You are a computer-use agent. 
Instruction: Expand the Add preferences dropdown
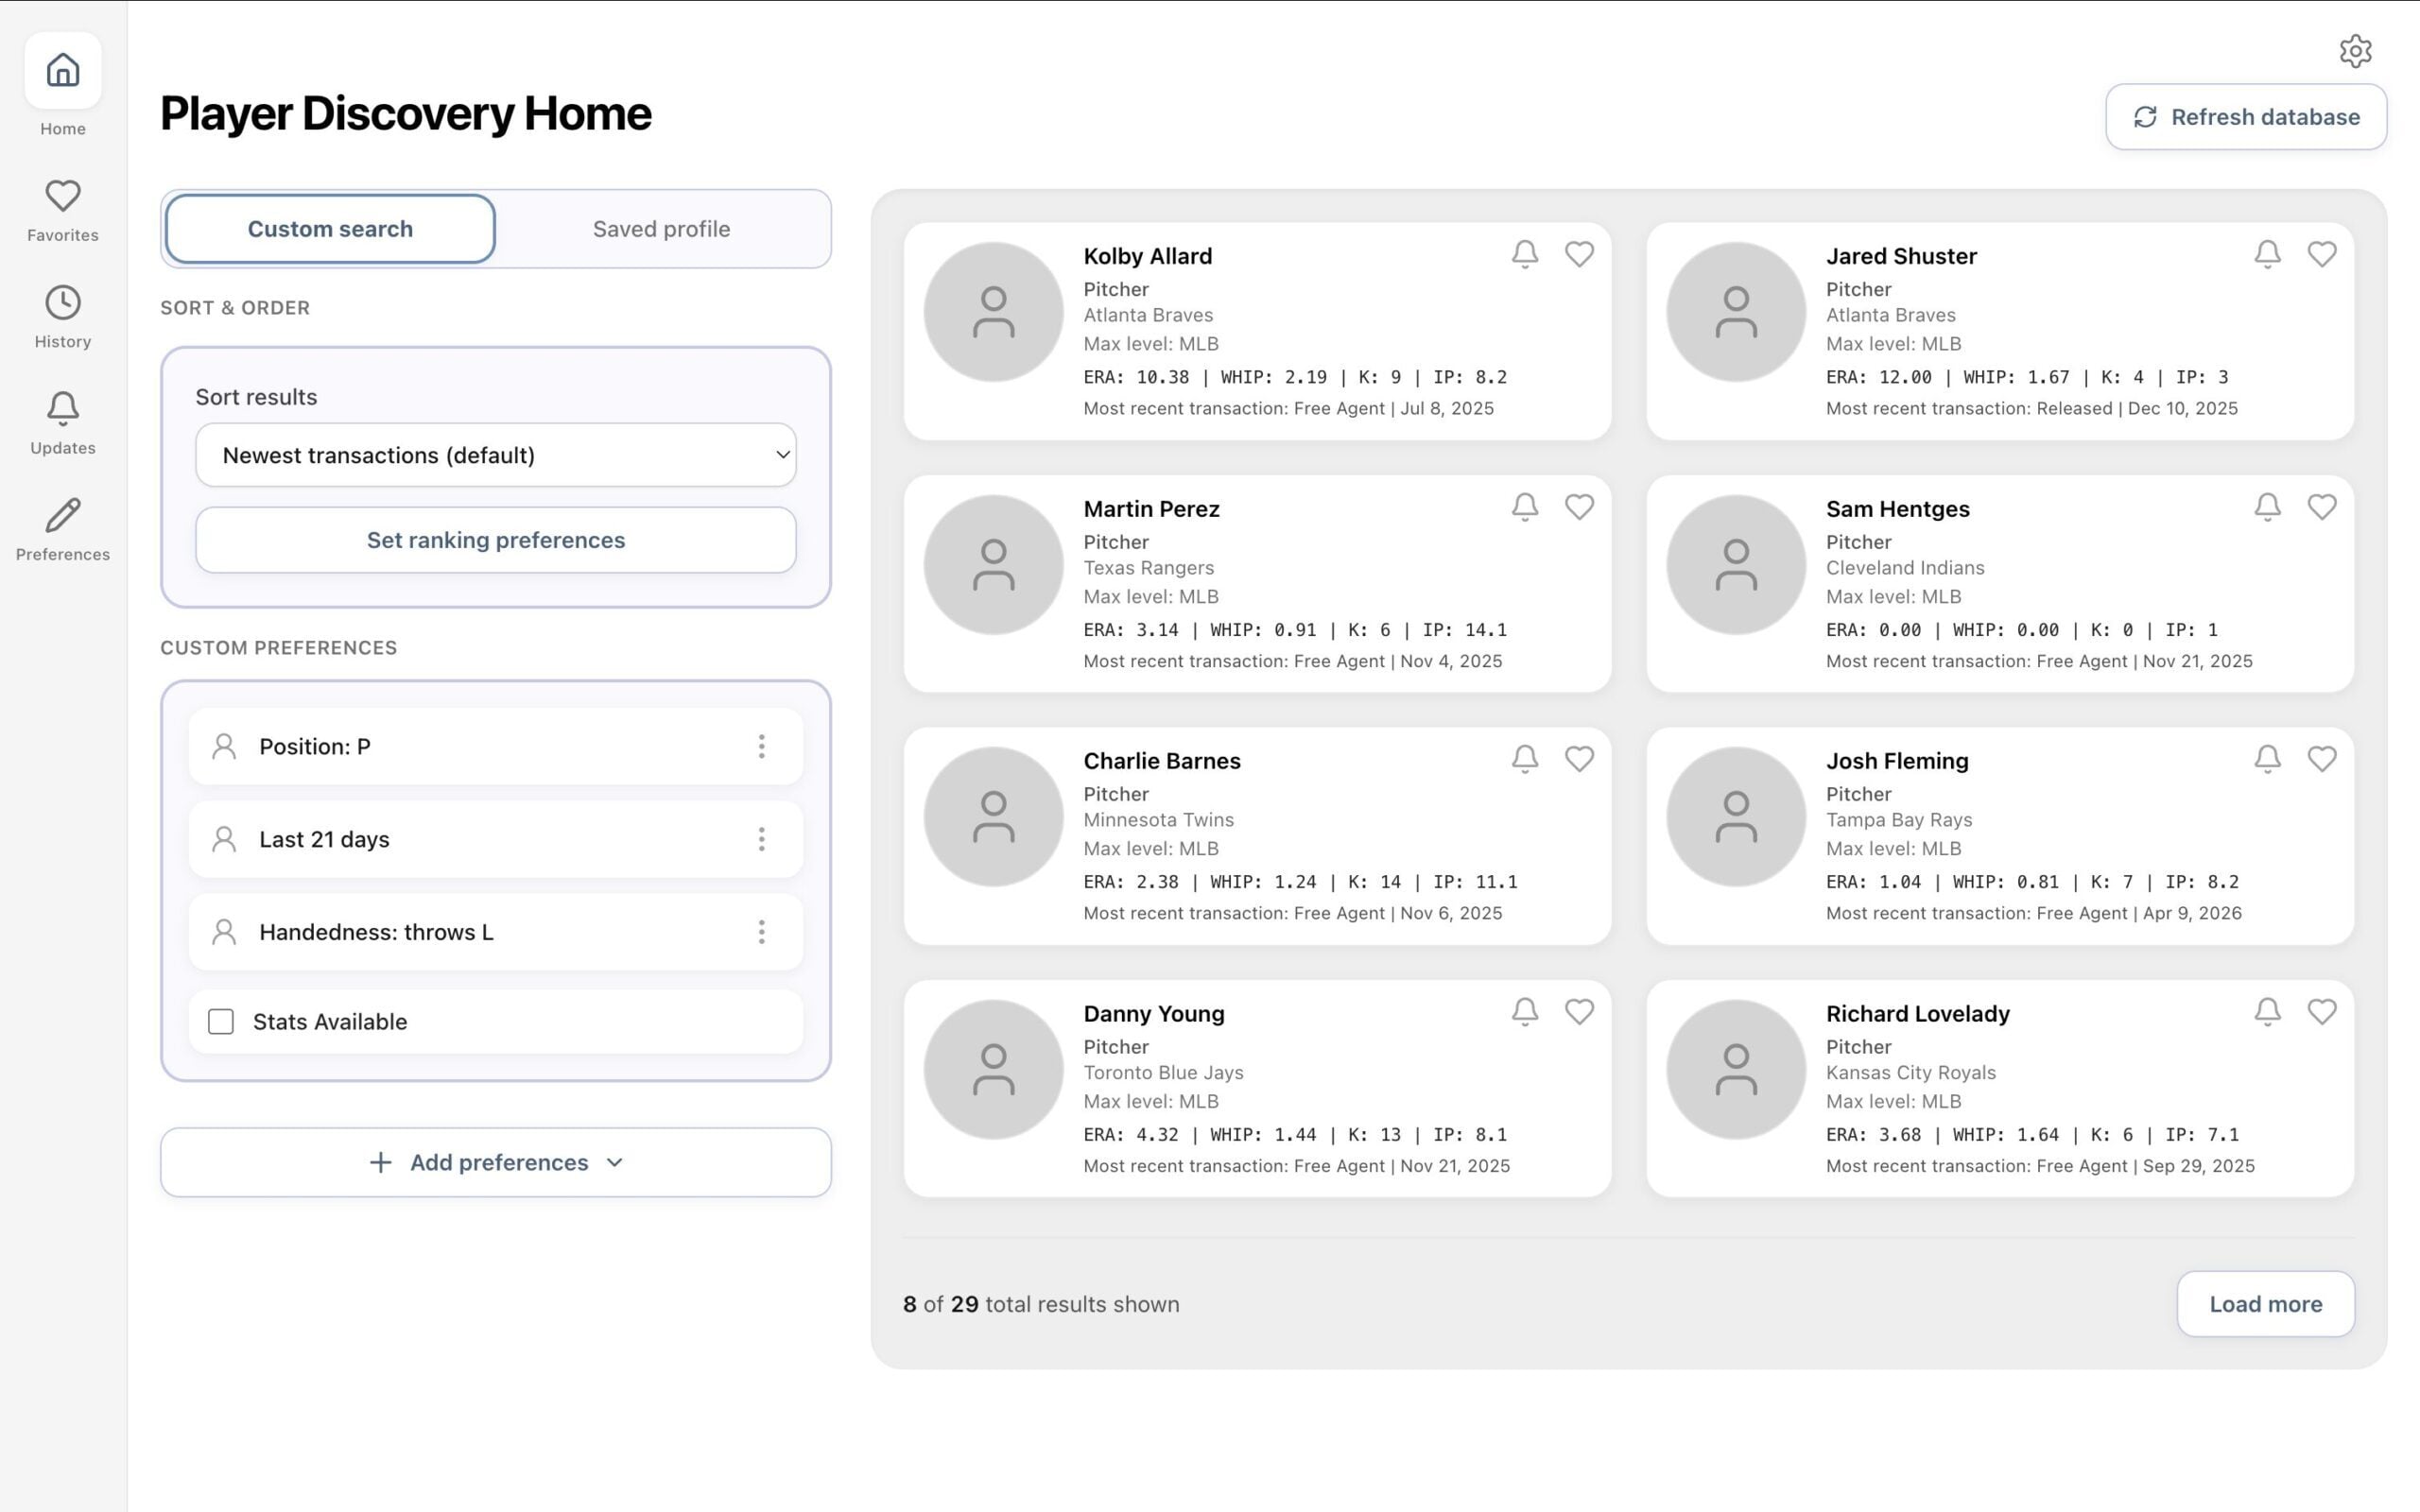tap(496, 1162)
